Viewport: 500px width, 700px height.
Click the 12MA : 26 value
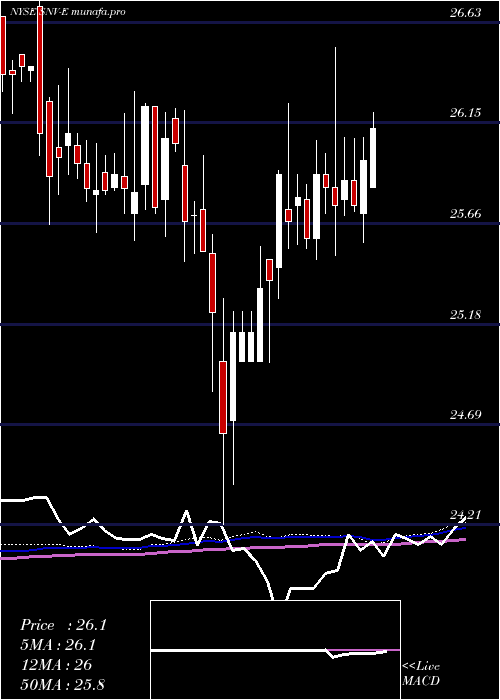56,665
